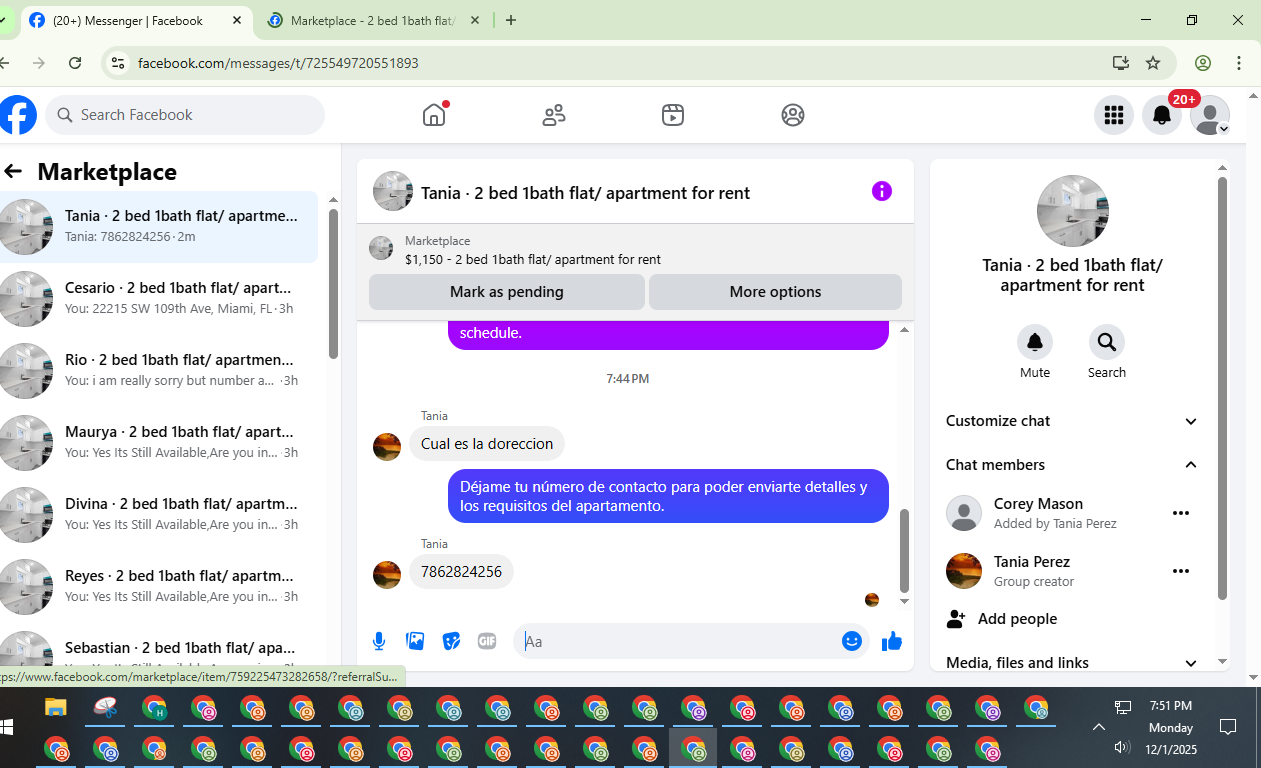1261x768 pixels.
Task: Click listing thumbnail in chat header
Action: 393,191
